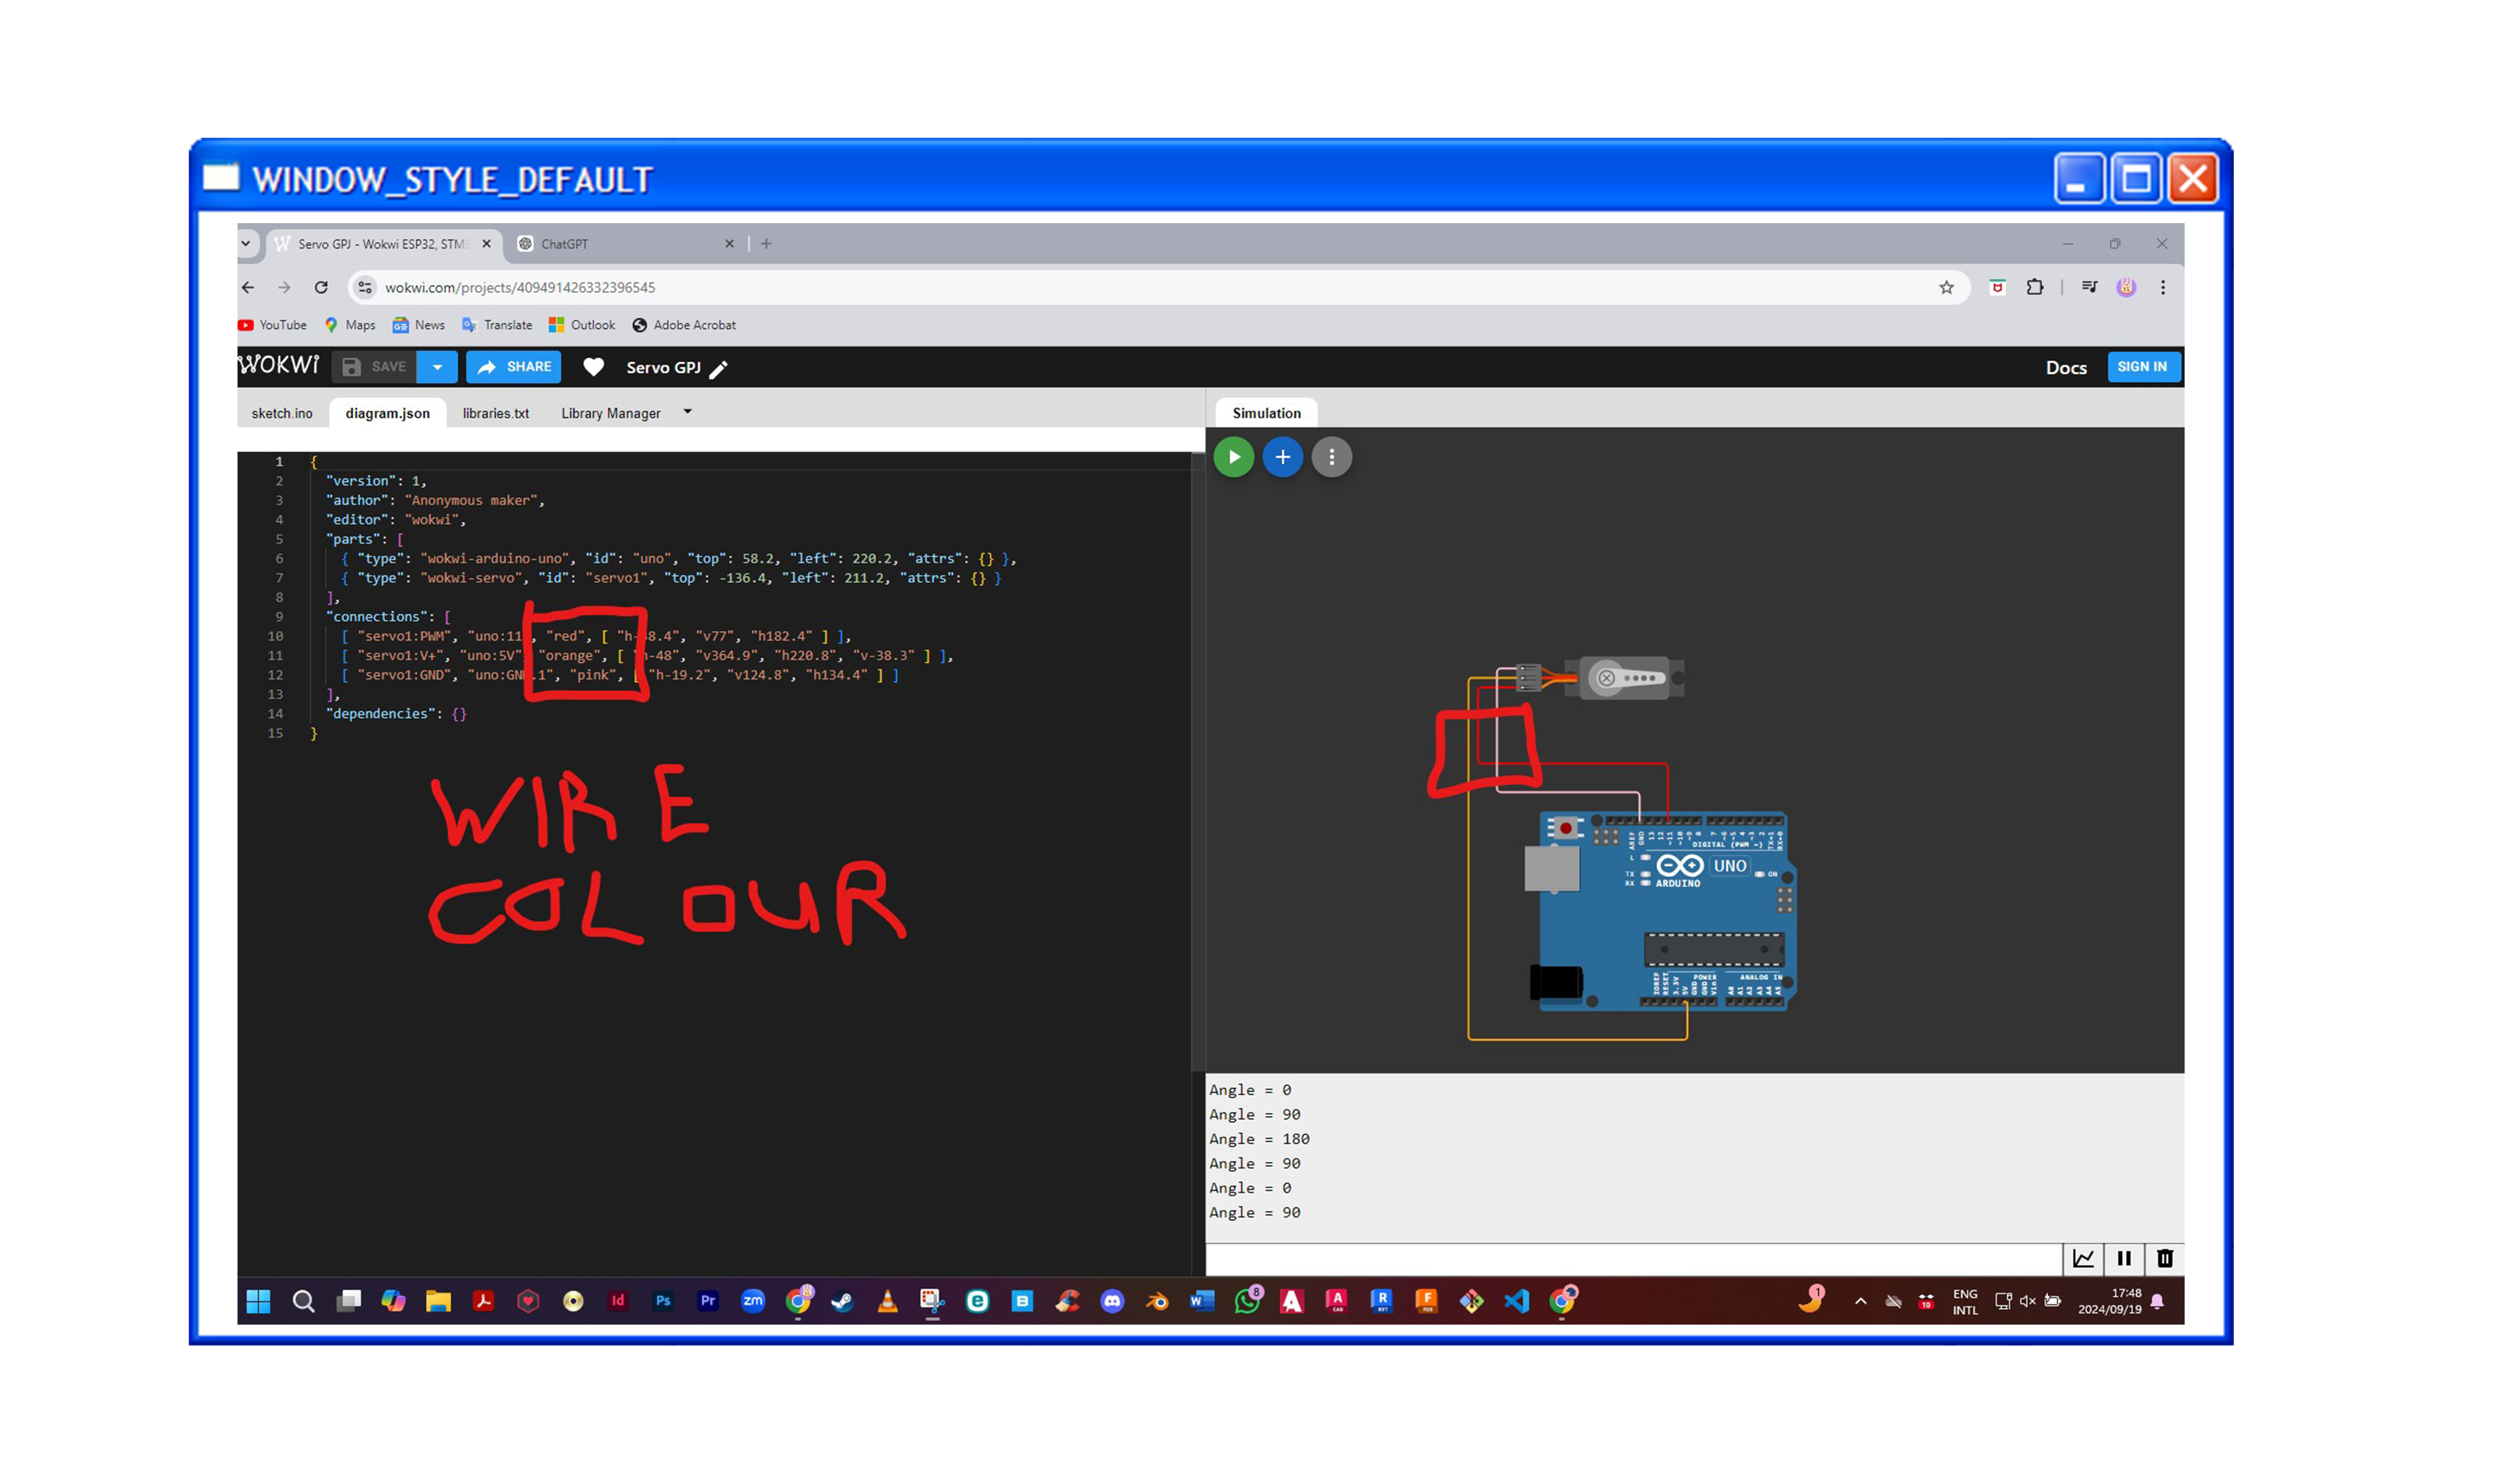The width and height of the screenshot is (2520, 1461).
Task: Click the green Run/Play simulation button
Action: tap(1235, 455)
